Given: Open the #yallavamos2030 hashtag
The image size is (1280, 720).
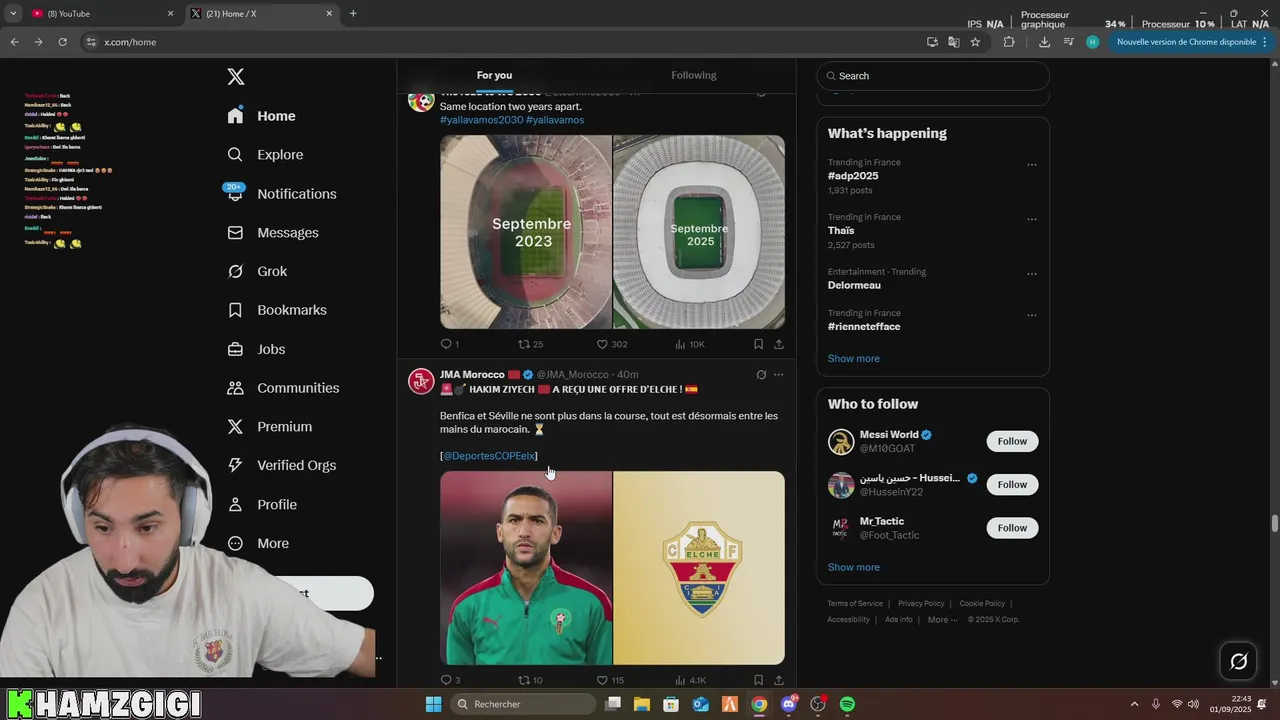Looking at the screenshot, I should (481, 120).
